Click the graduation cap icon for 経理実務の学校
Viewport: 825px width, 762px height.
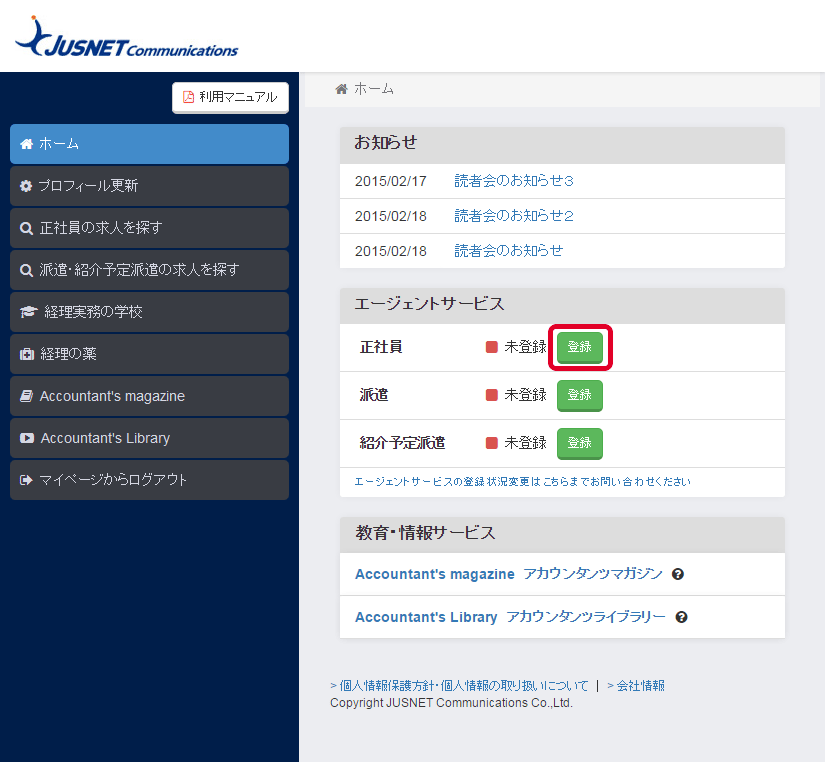click(x=28, y=312)
